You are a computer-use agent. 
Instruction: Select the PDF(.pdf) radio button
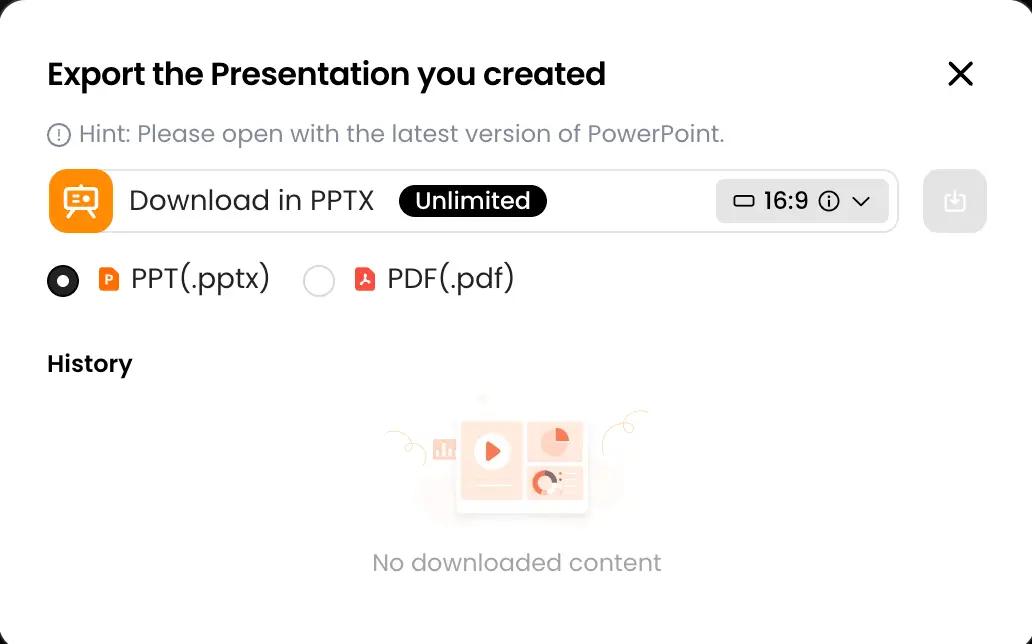point(319,281)
